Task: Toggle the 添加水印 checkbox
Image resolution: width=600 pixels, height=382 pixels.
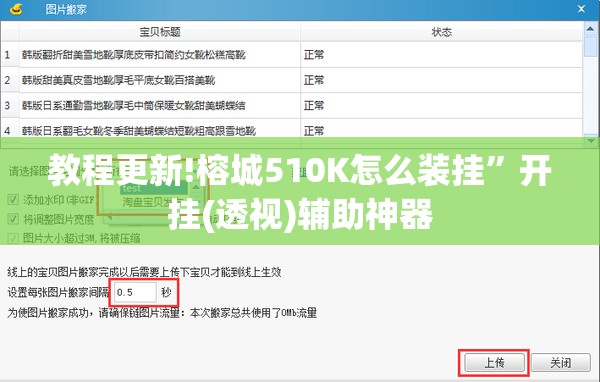Action: point(13,199)
